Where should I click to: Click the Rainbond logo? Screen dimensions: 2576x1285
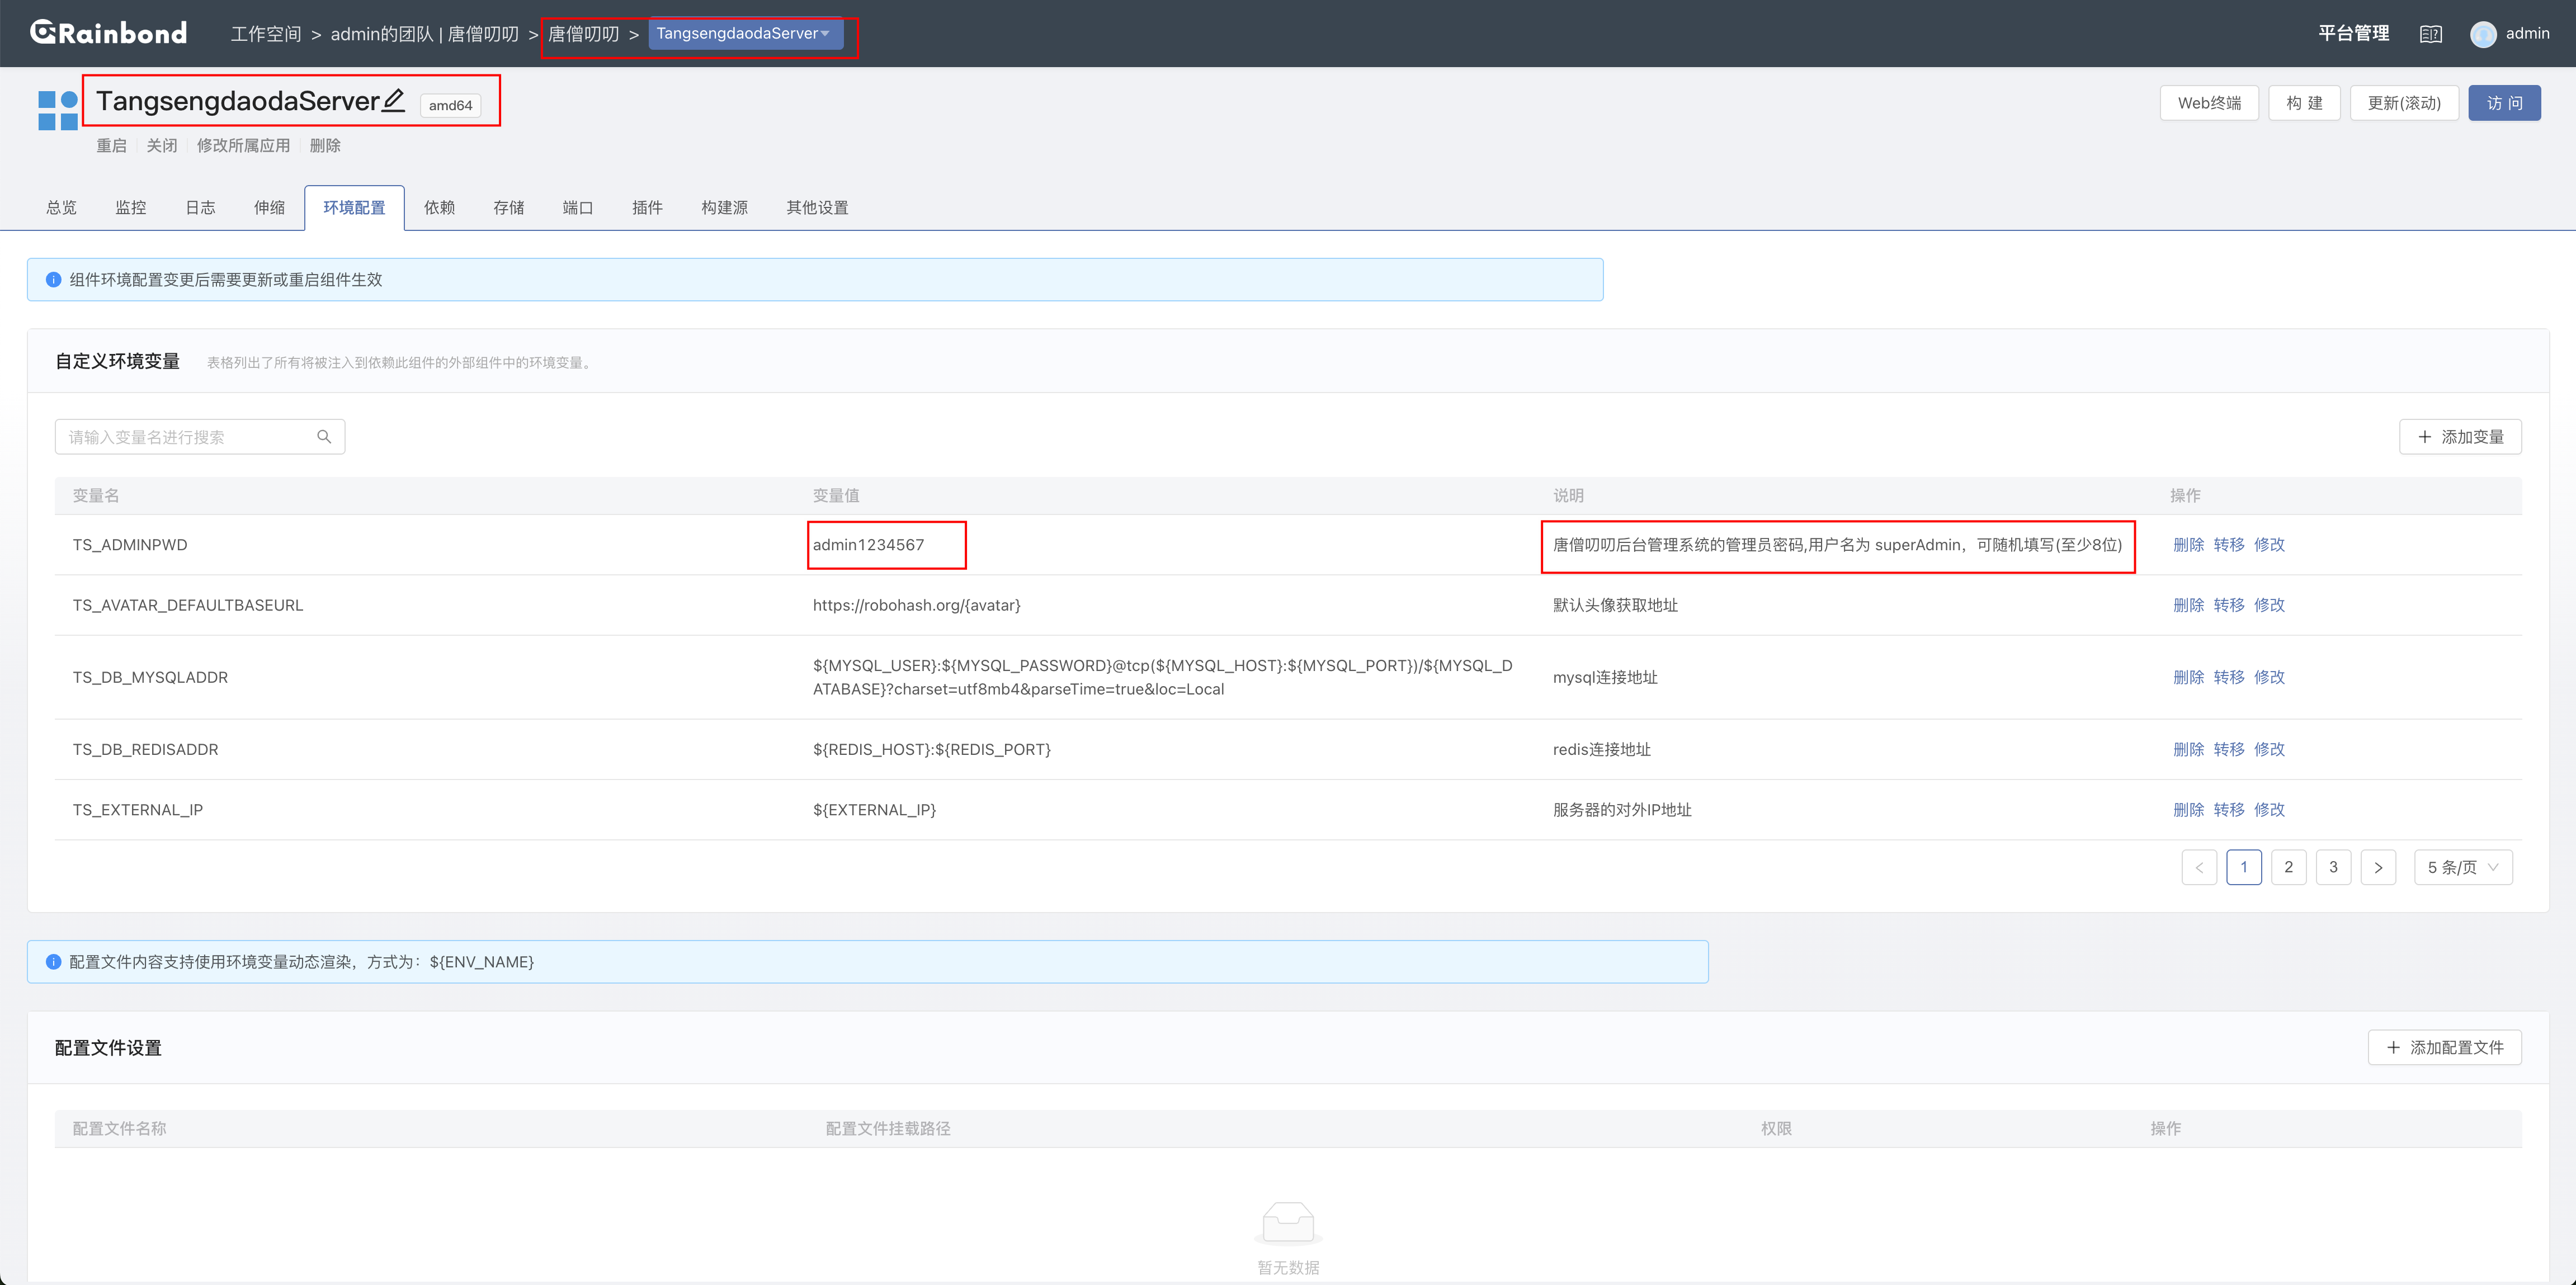[108, 33]
